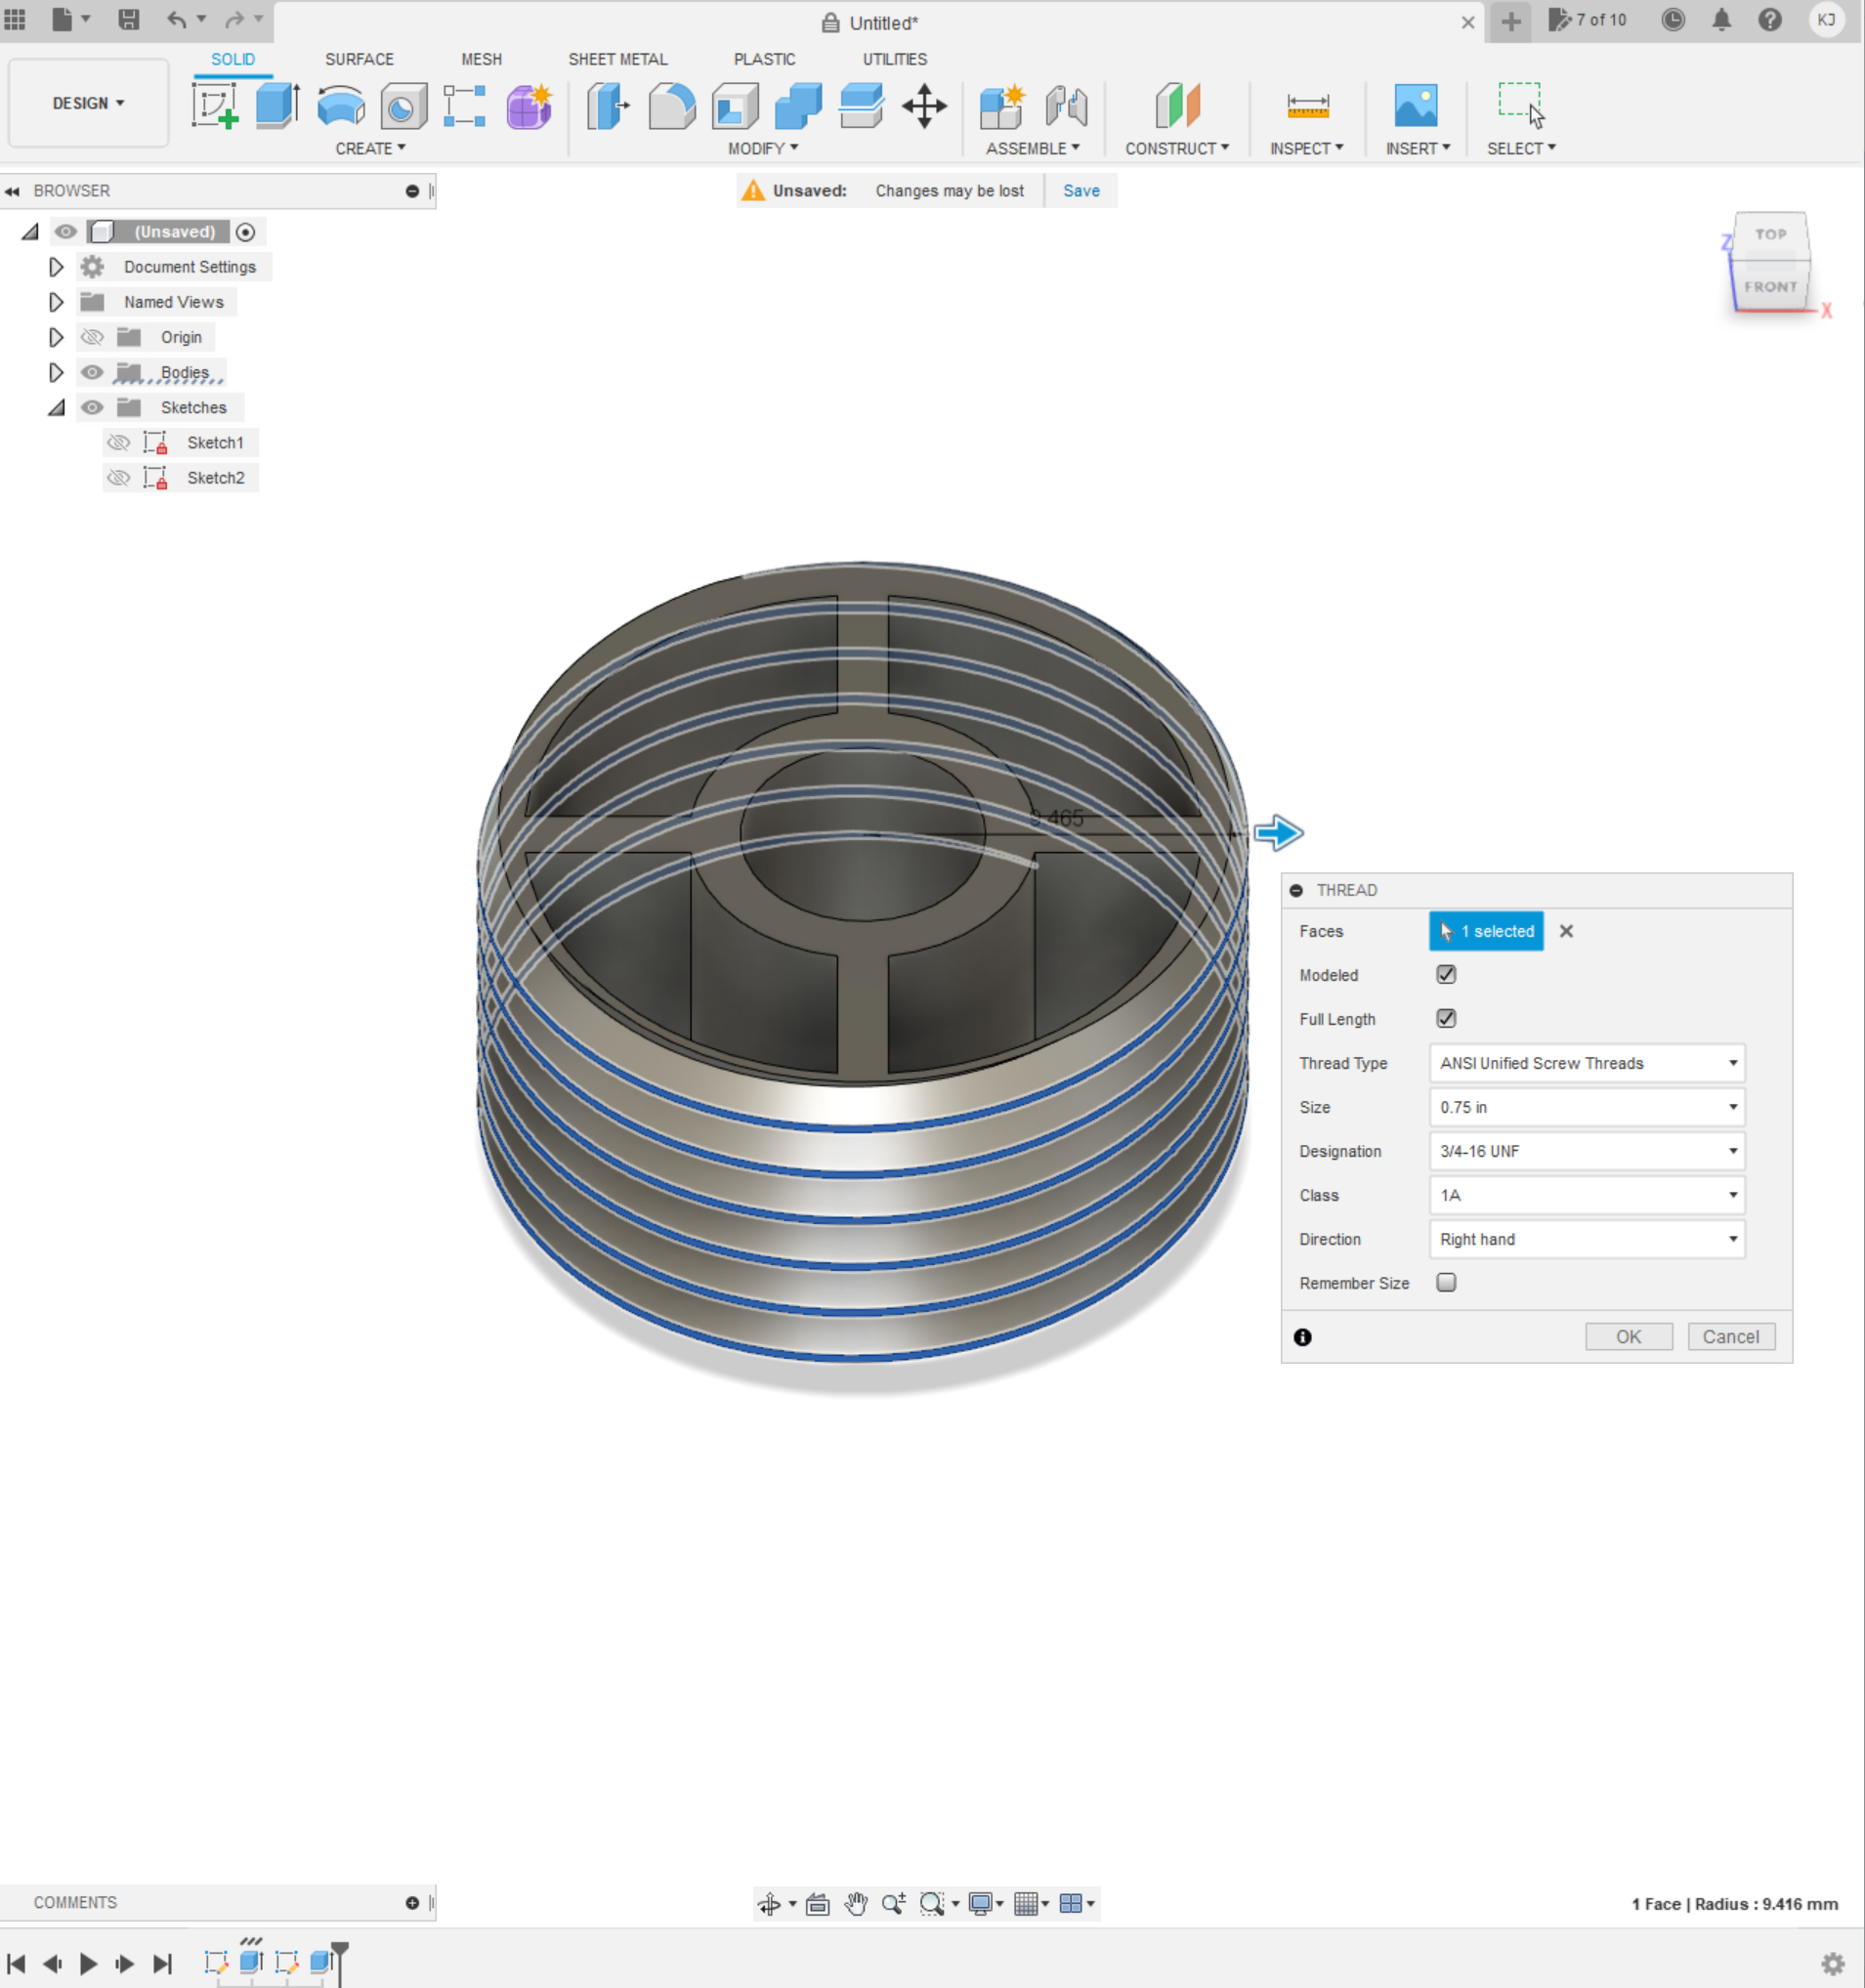The image size is (1865, 1988).
Task: Show Sketch1 using its visibility eye
Action: [118, 442]
